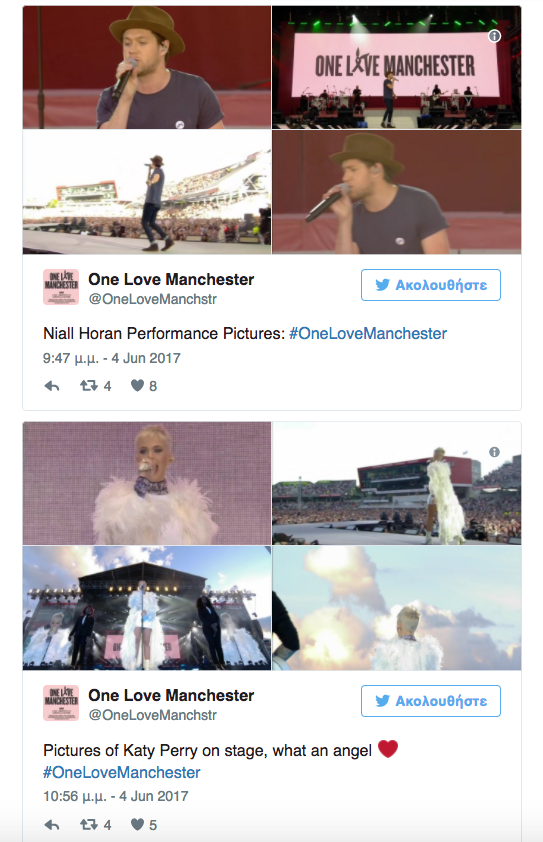View Katy Perry wide stage photo
The height and width of the screenshot is (842, 543).
click(x=147, y=608)
